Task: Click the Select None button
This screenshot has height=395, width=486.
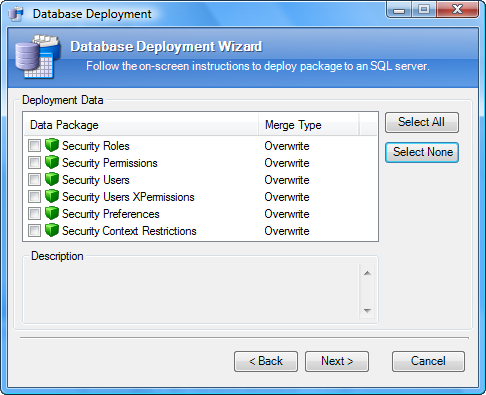Action: click(x=422, y=152)
